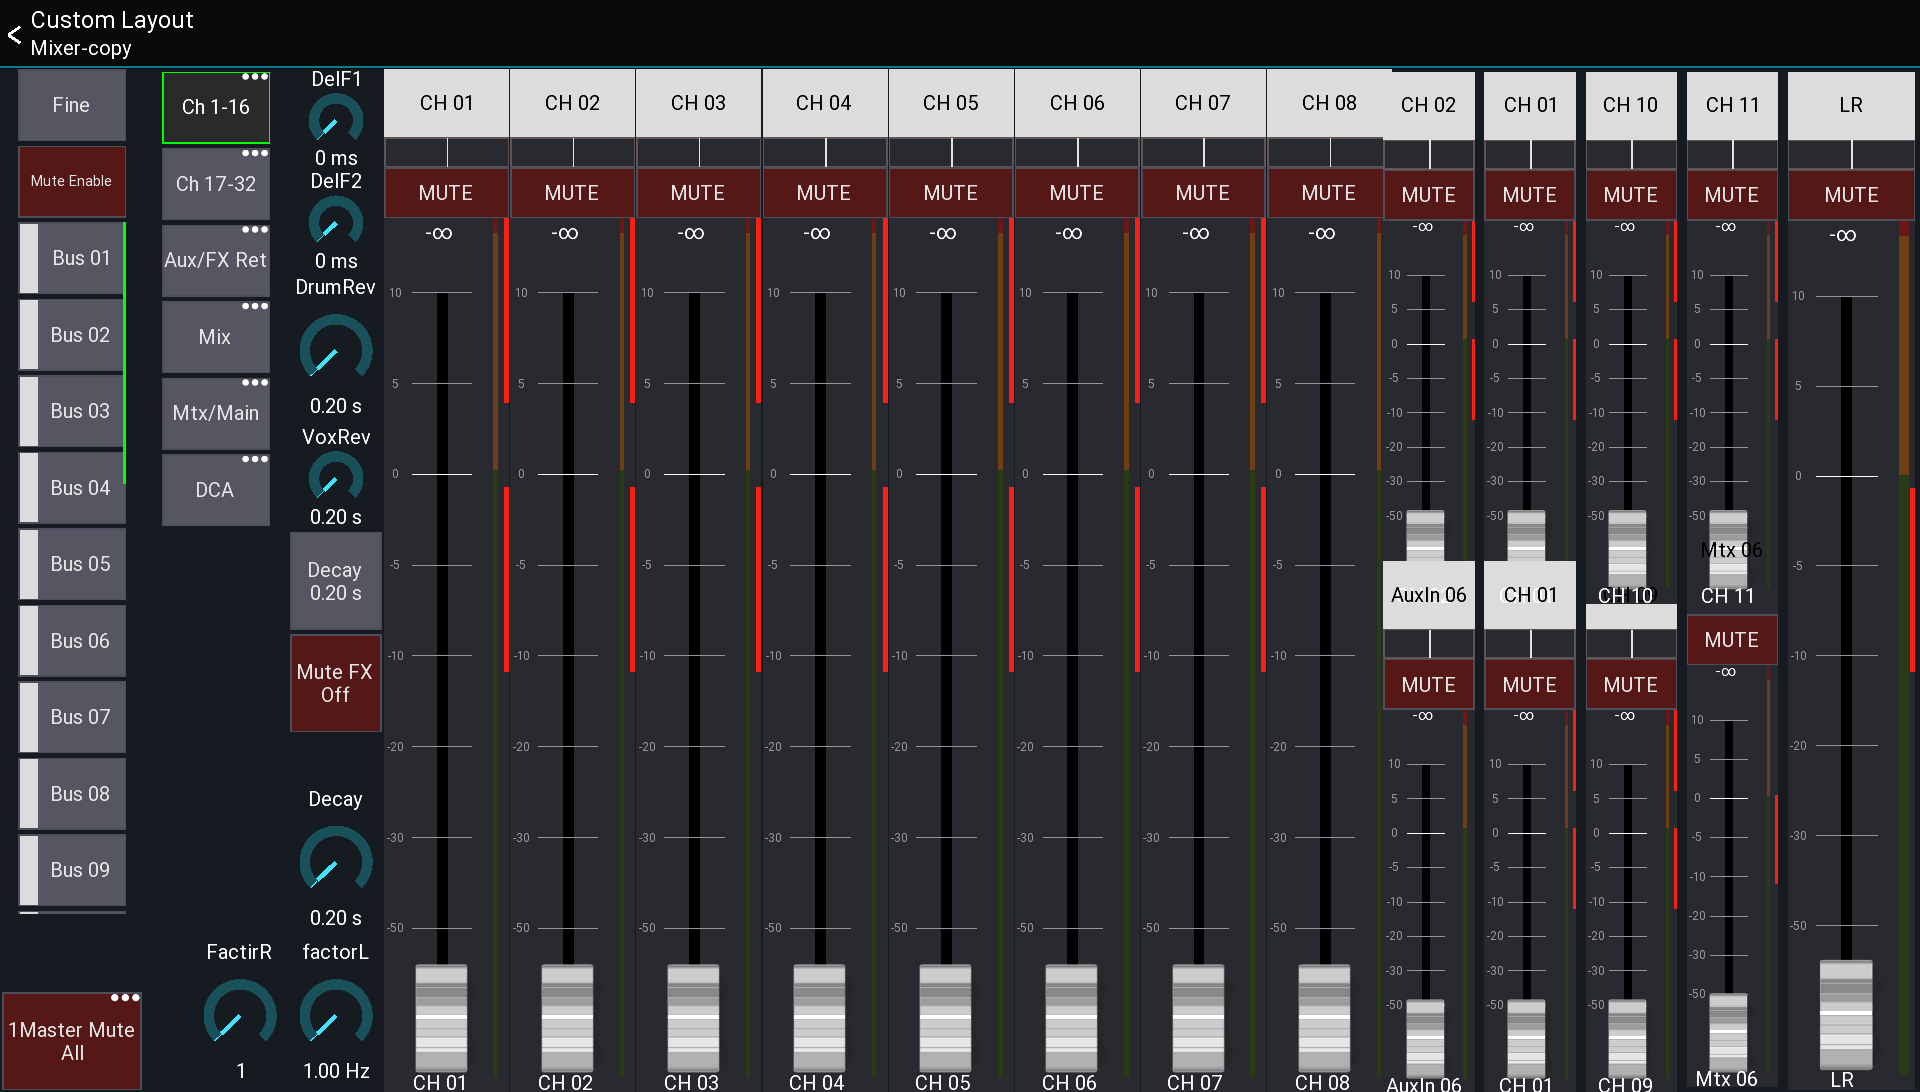Select Bus 09

[72, 870]
